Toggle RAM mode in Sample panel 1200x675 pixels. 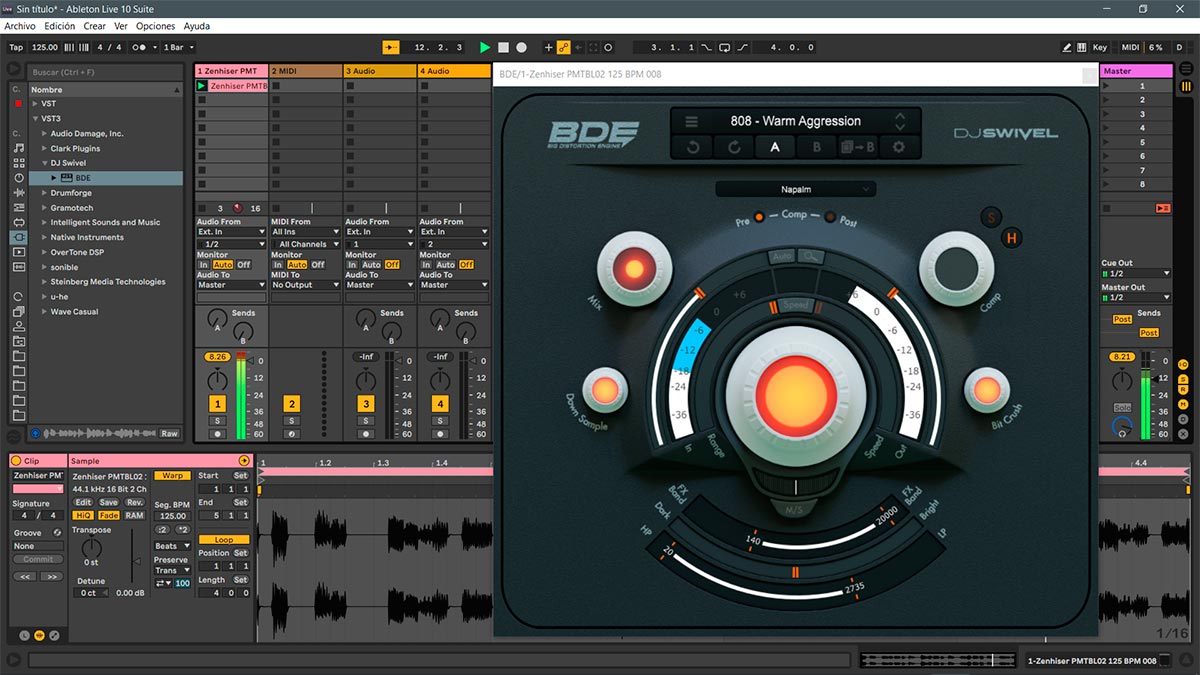point(134,516)
